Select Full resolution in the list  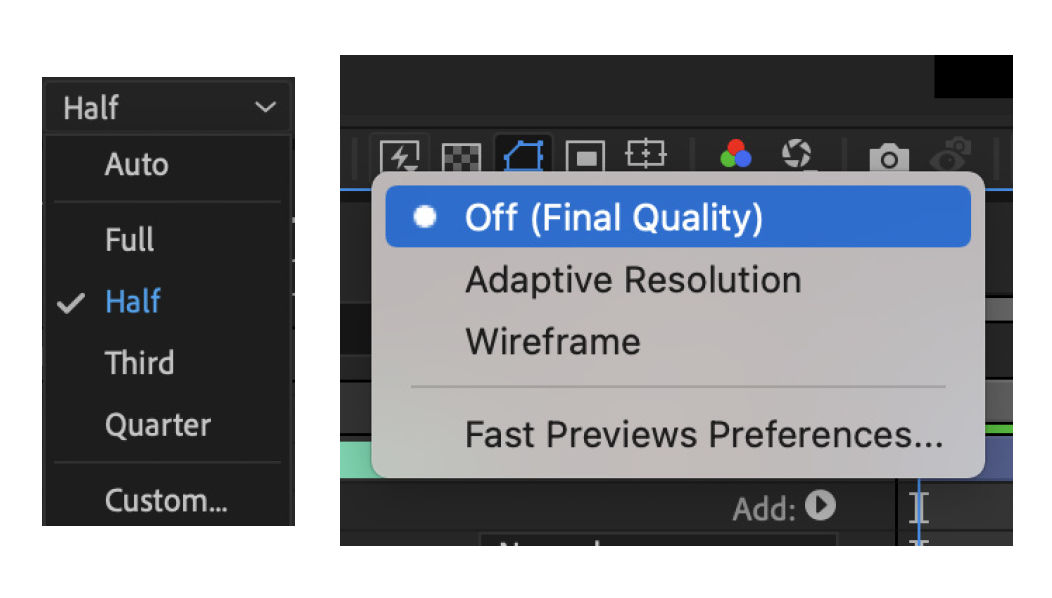[x=130, y=240]
